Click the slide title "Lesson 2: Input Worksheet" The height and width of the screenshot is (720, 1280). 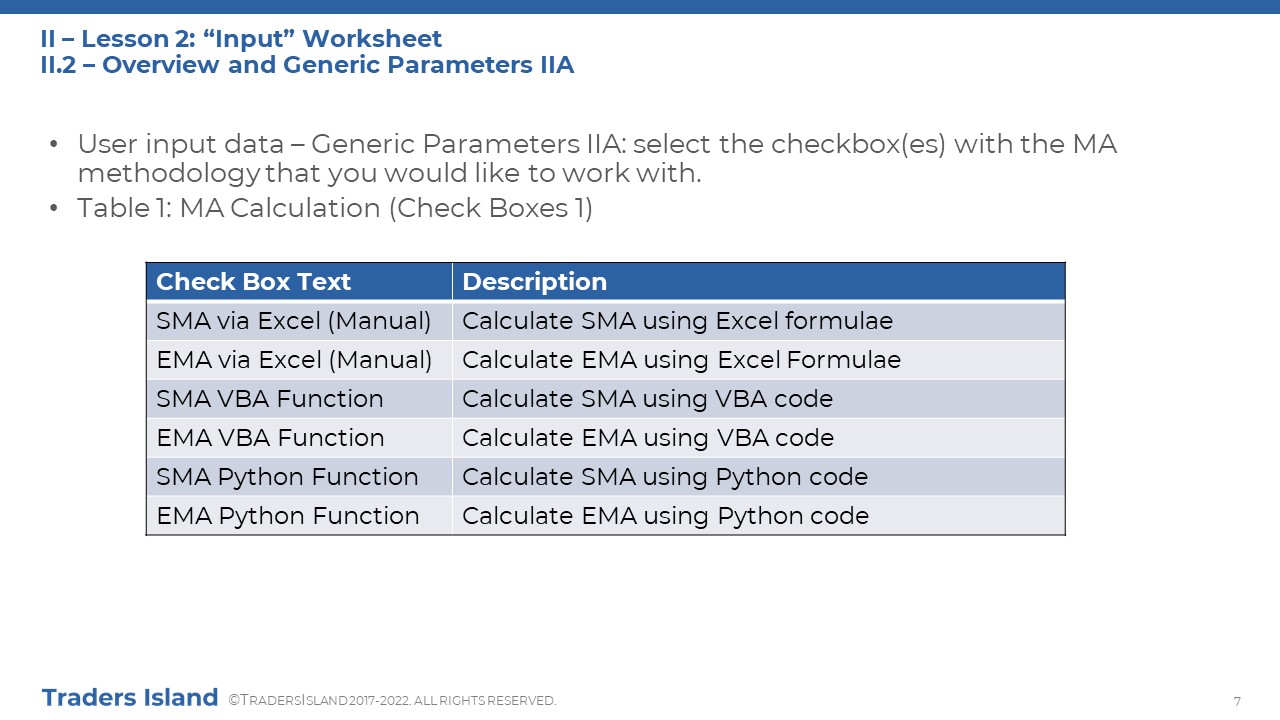tap(241, 39)
